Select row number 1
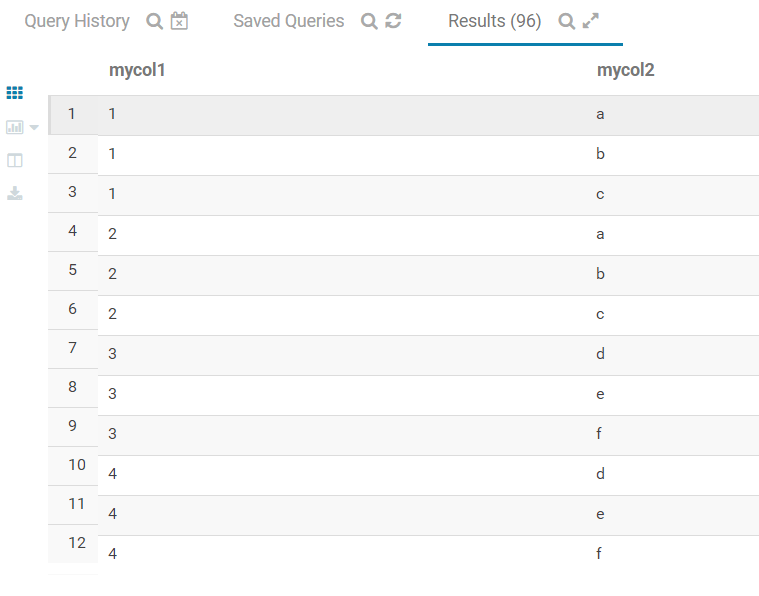This screenshot has width=759, height=596. click(72, 114)
